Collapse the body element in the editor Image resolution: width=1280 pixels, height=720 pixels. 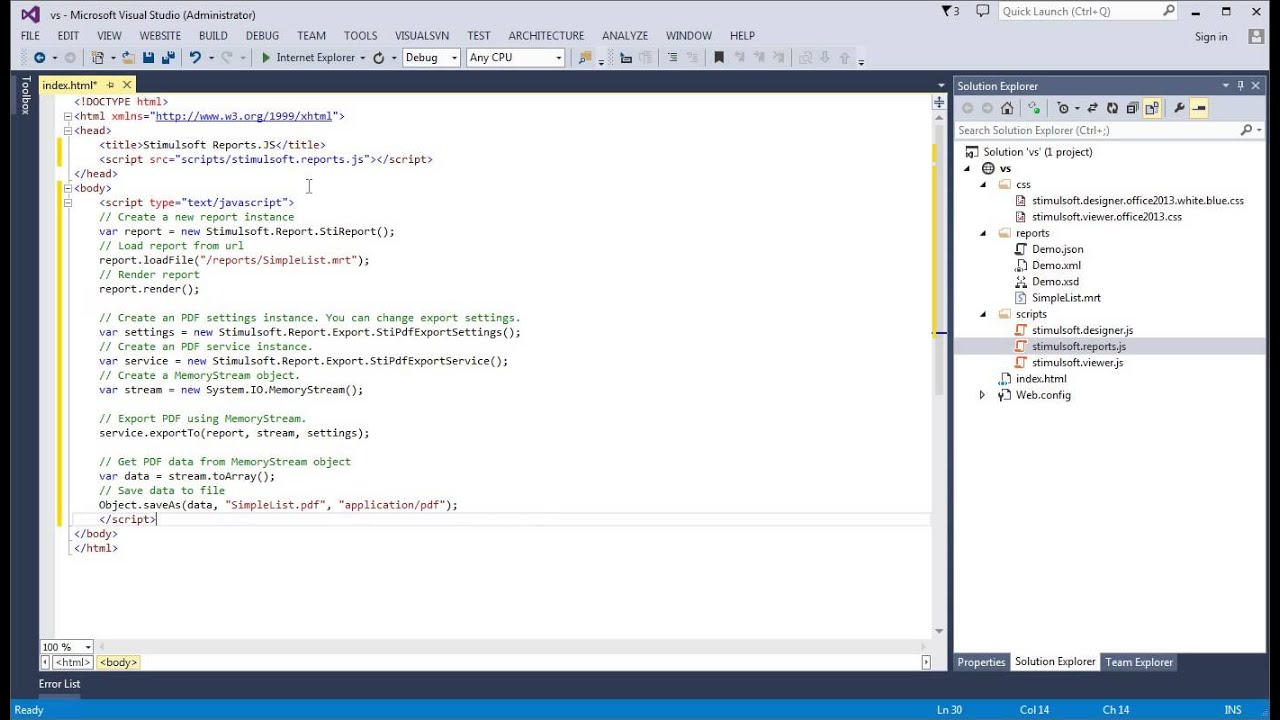68,188
